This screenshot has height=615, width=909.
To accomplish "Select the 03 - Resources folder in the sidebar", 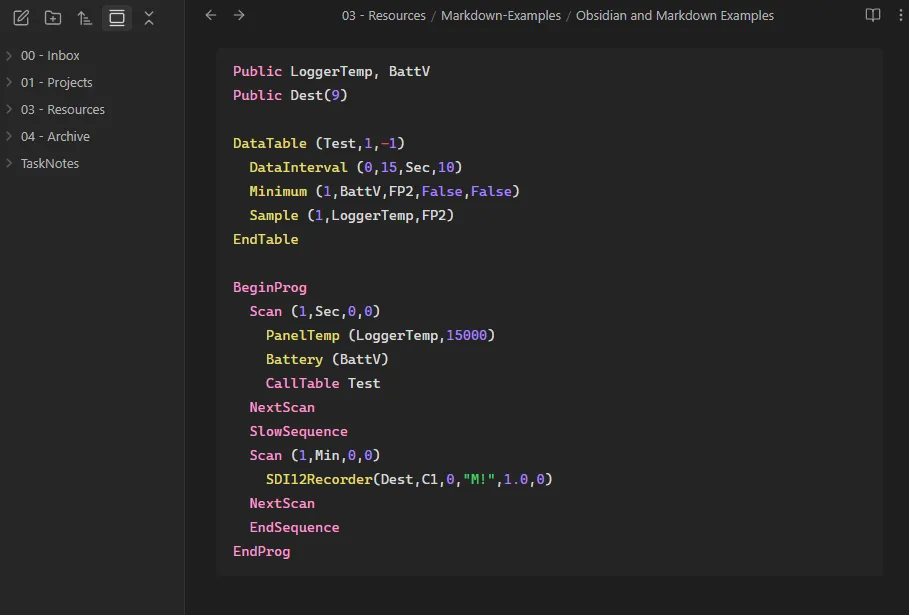I will (x=63, y=110).
